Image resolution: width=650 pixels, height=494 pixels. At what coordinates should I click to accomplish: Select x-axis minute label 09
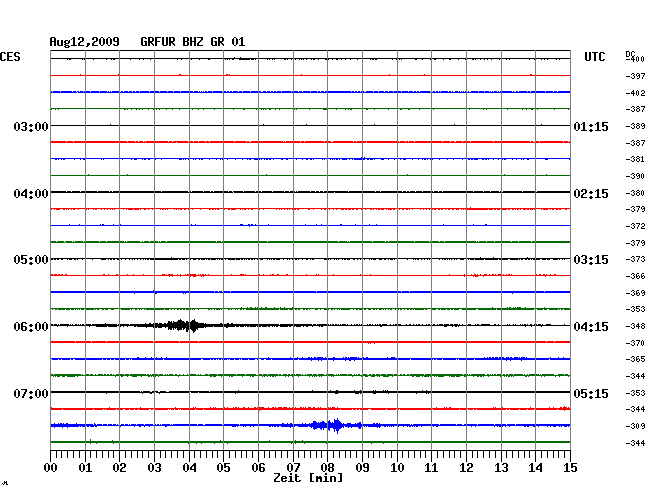(362, 467)
